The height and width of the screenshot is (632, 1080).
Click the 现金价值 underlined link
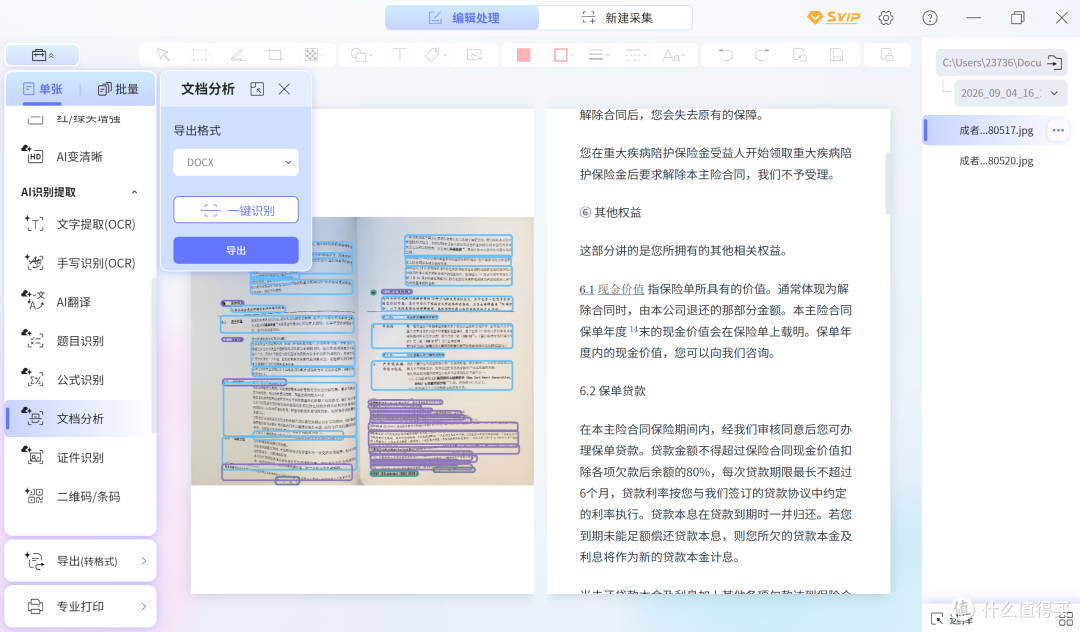[x=621, y=289]
